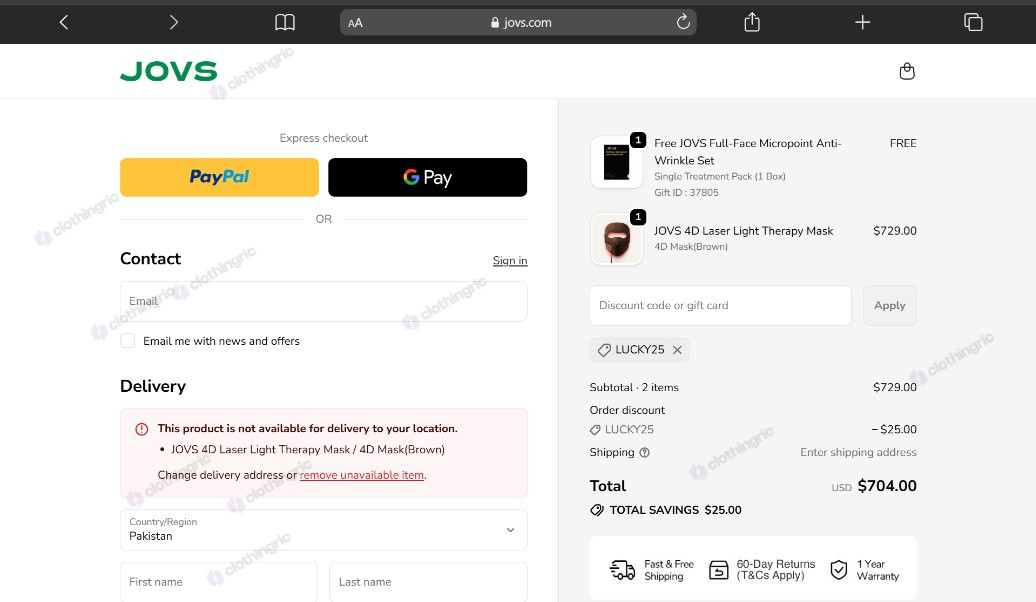This screenshot has width=1036, height=602.
Task: Reload the page with the refresh icon
Action: tap(683, 22)
